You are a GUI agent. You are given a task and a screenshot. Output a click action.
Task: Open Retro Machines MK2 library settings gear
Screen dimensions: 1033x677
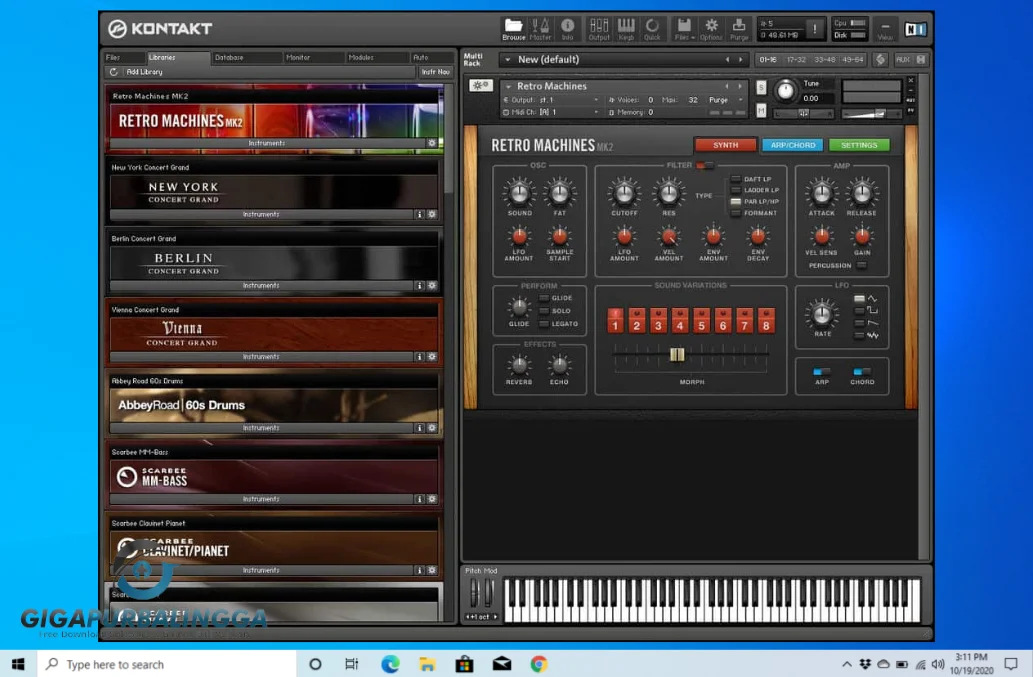[432, 143]
